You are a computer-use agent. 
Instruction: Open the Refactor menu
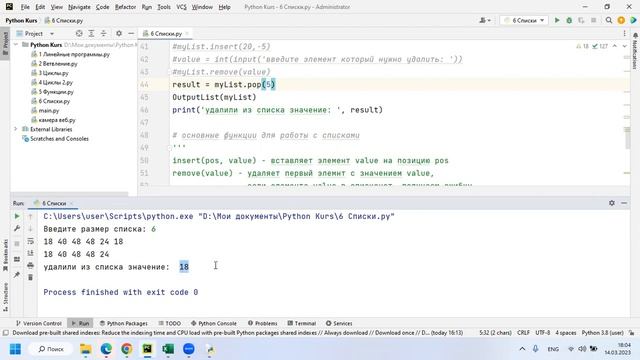125,7
